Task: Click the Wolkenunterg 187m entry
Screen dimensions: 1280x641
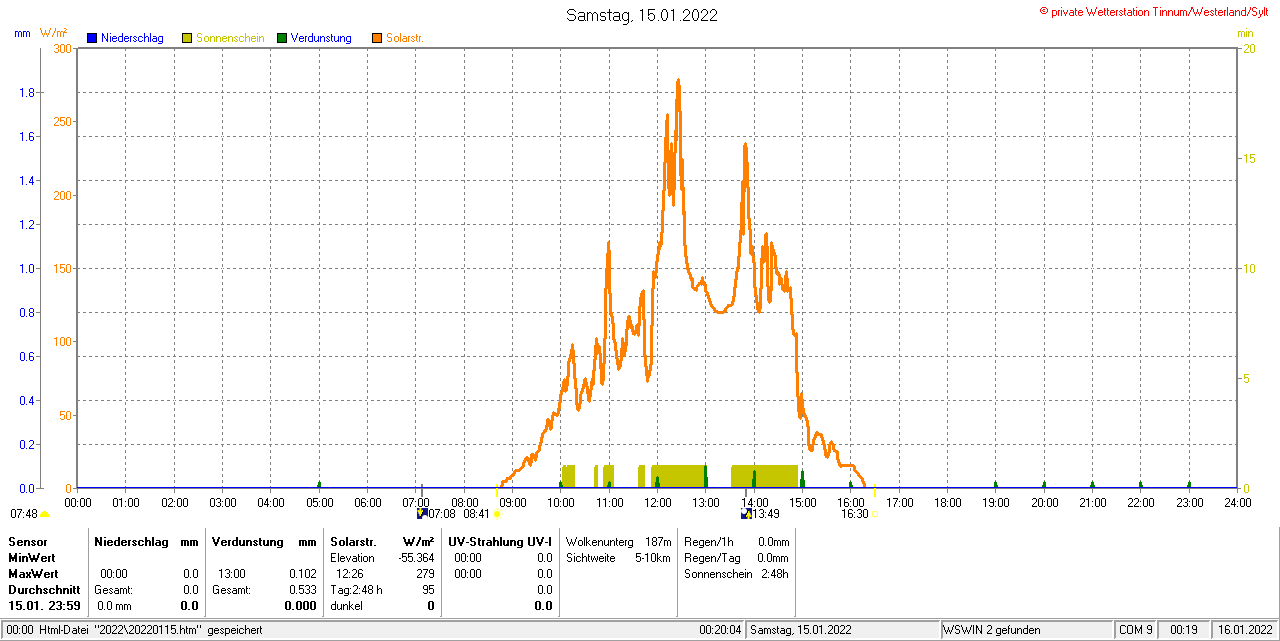Action: (618, 541)
